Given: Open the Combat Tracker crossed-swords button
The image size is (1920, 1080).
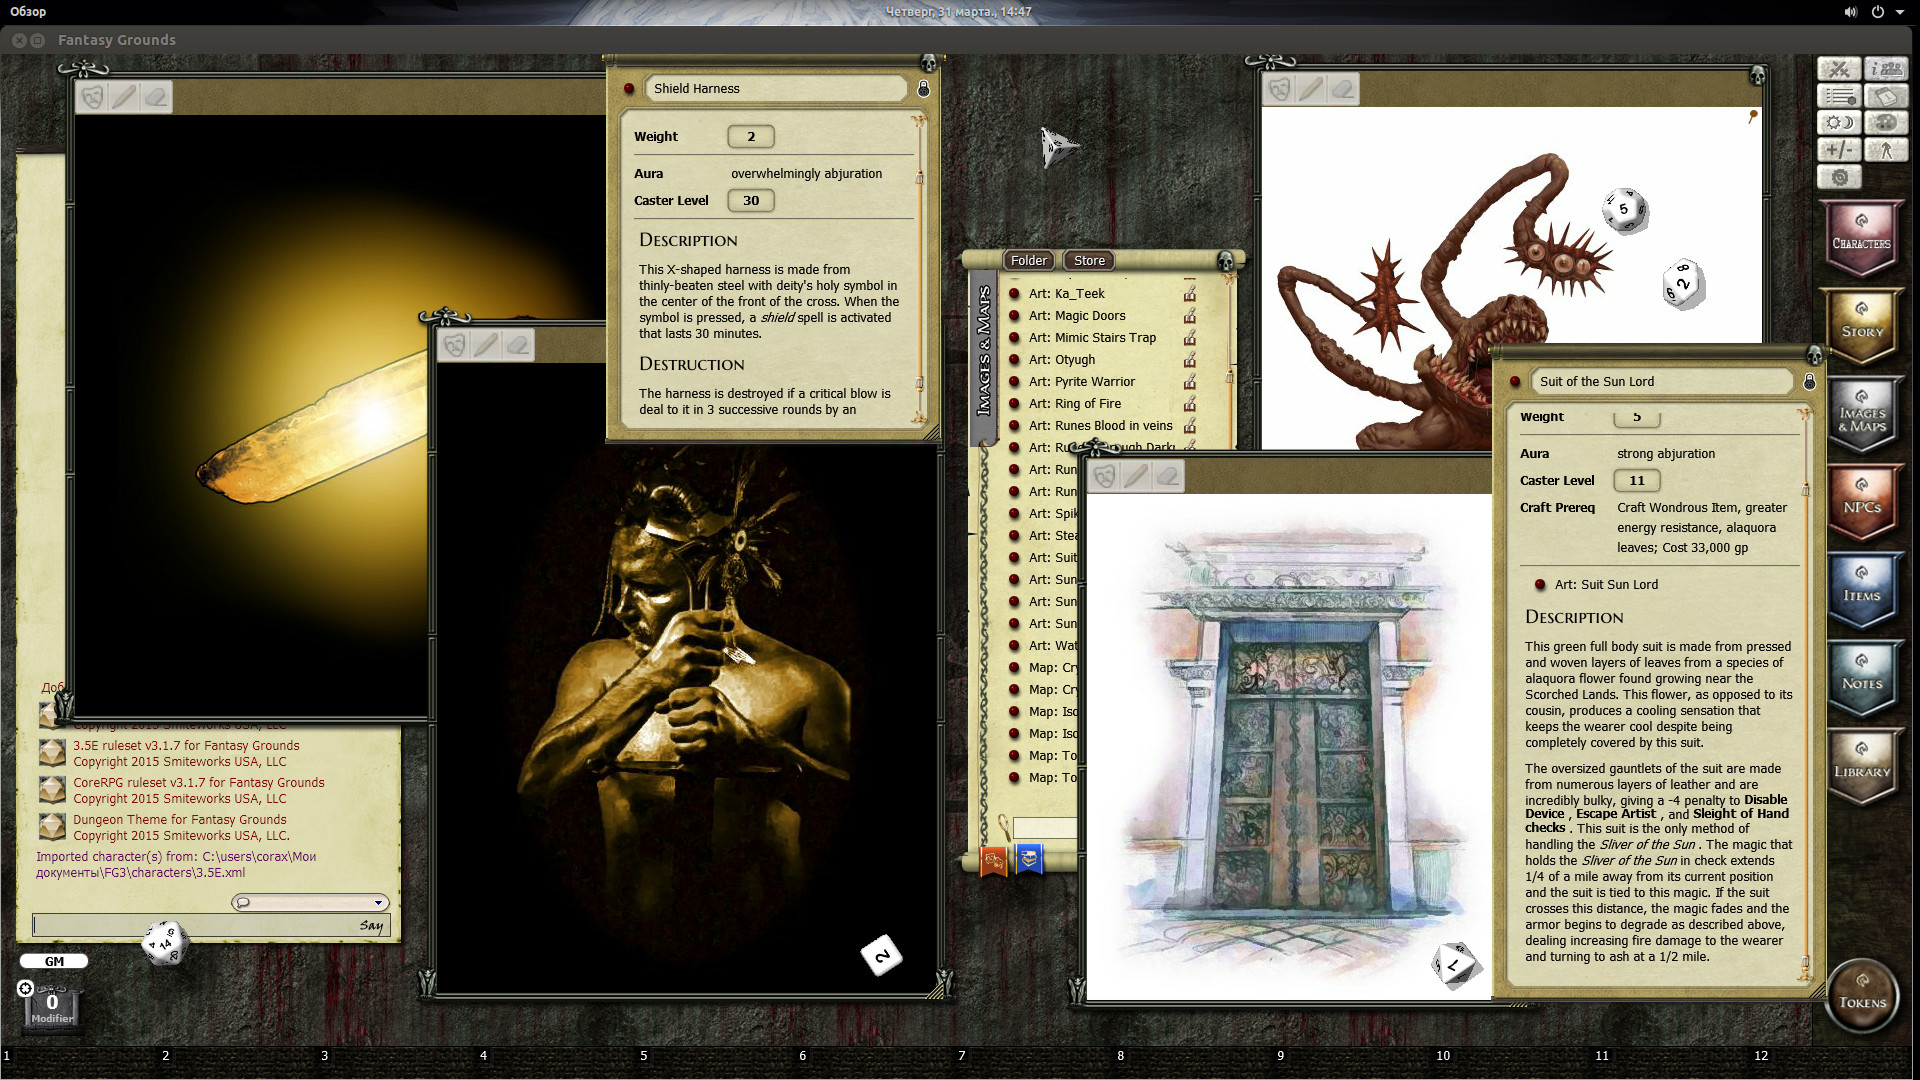Looking at the screenshot, I should [x=1839, y=69].
